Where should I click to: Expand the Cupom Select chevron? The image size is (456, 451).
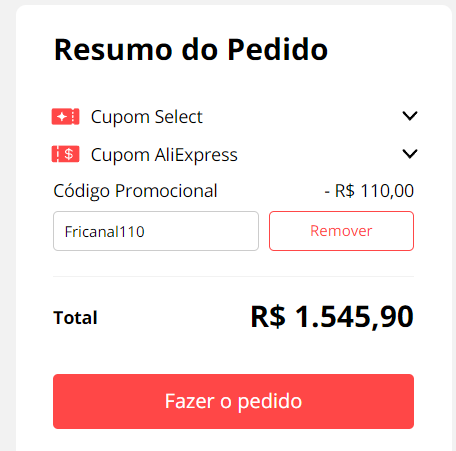(x=410, y=116)
